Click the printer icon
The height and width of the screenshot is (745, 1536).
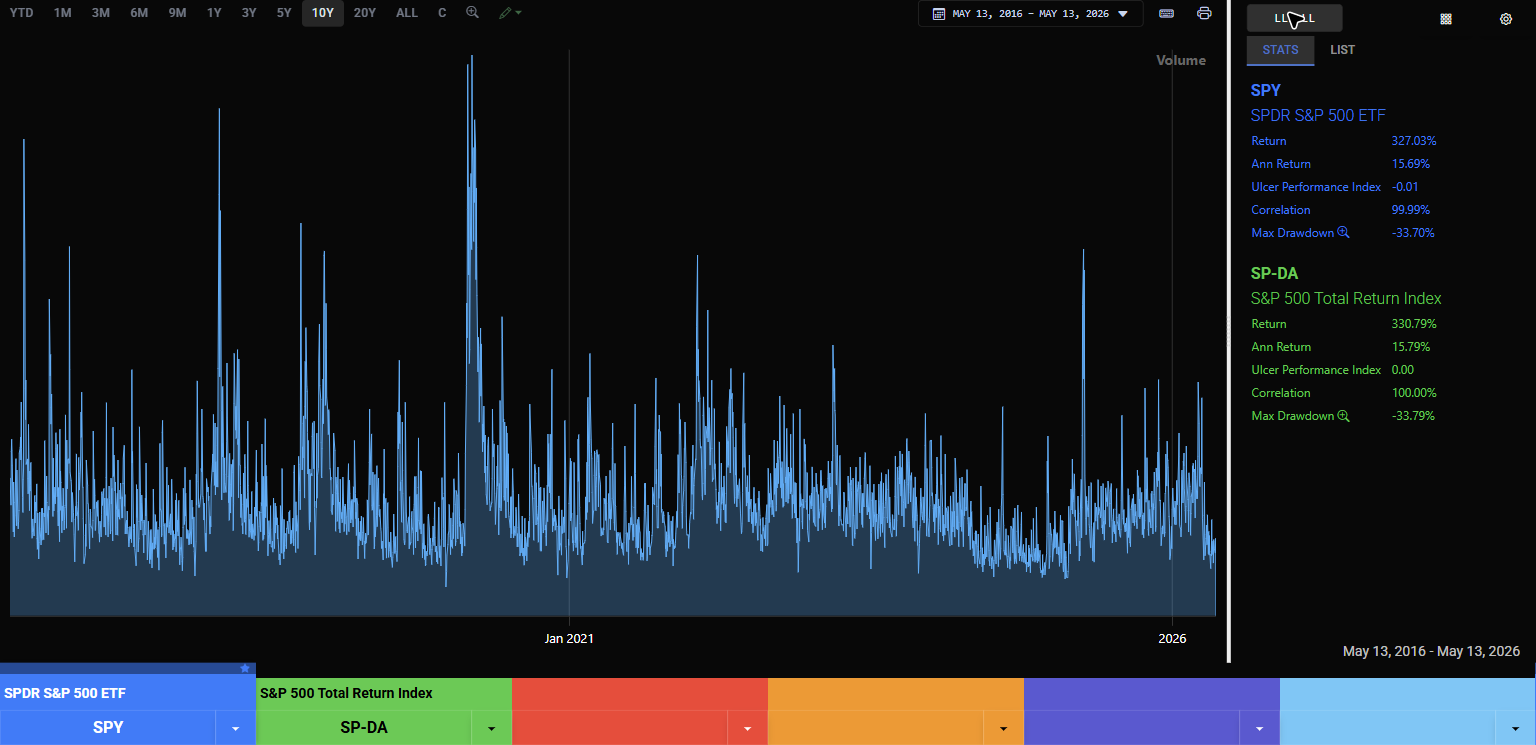pyautogui.click(x=1204, y=13)
